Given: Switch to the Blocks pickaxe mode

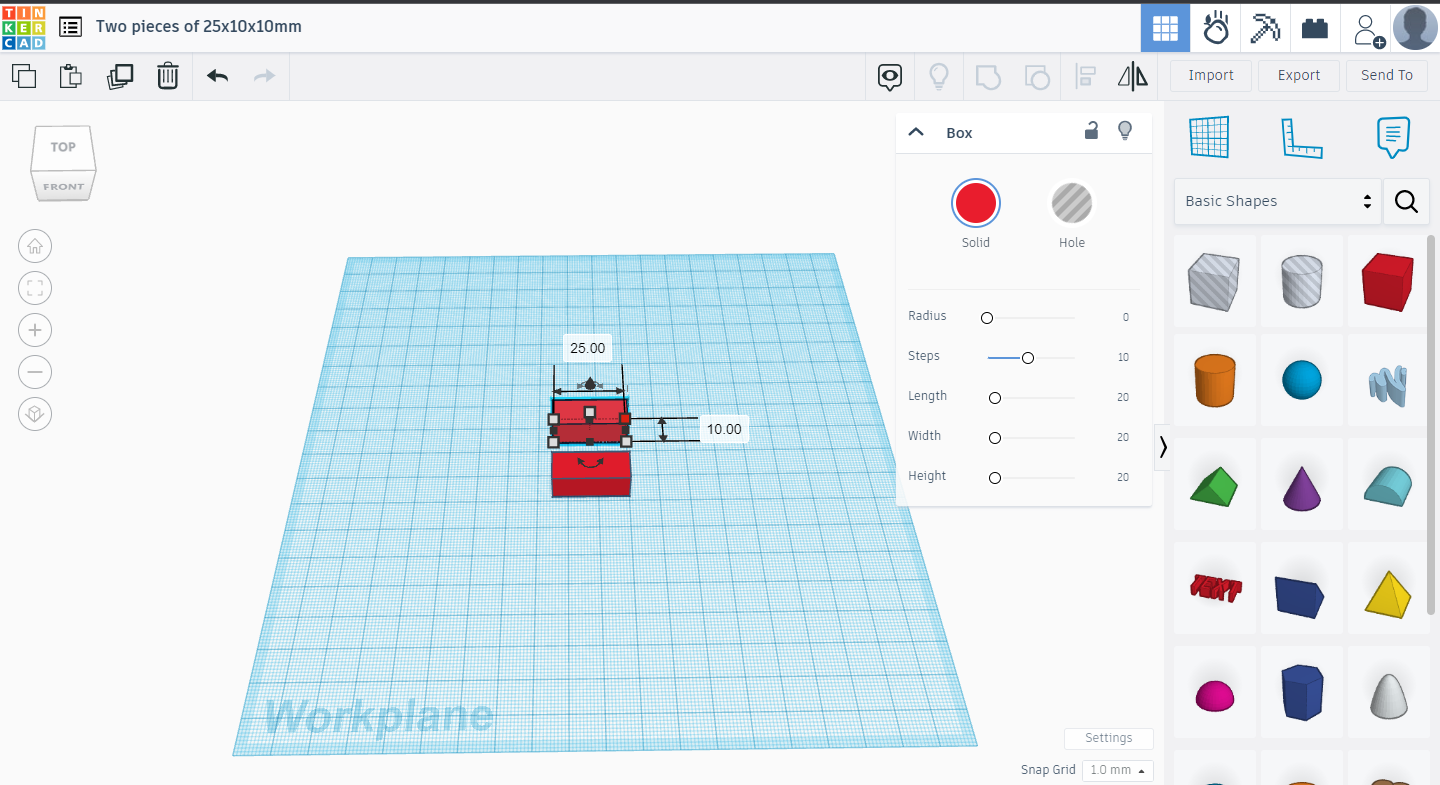Looking at the screenshot, I should (x=1265, y=28).
